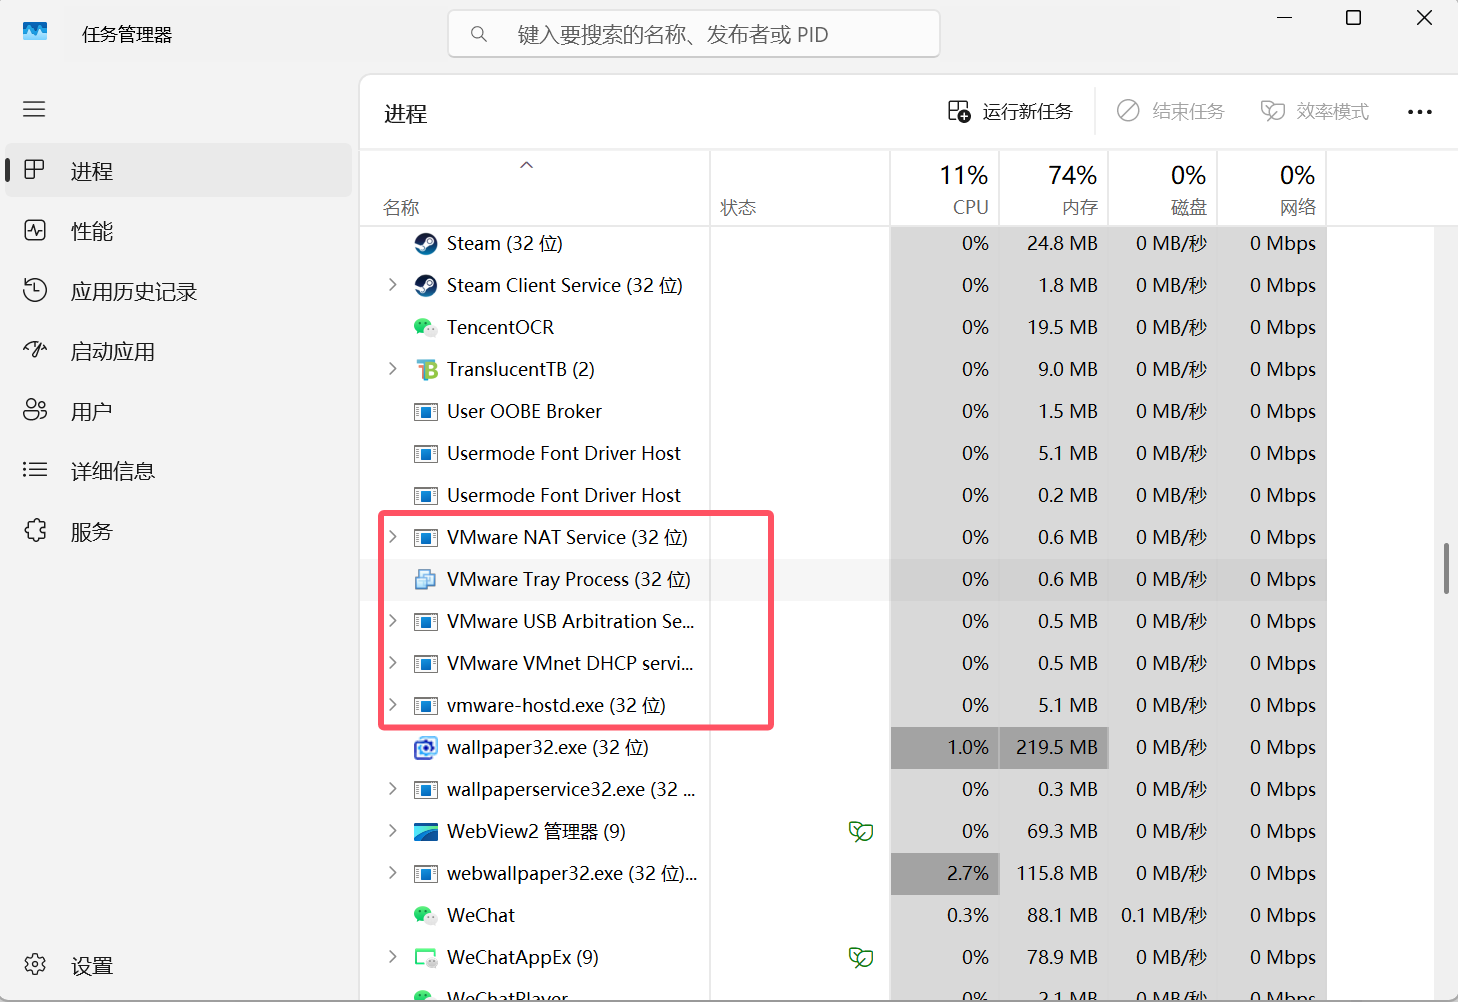
Task: Click the WeChat process icon
Action: tap(426, 916)
